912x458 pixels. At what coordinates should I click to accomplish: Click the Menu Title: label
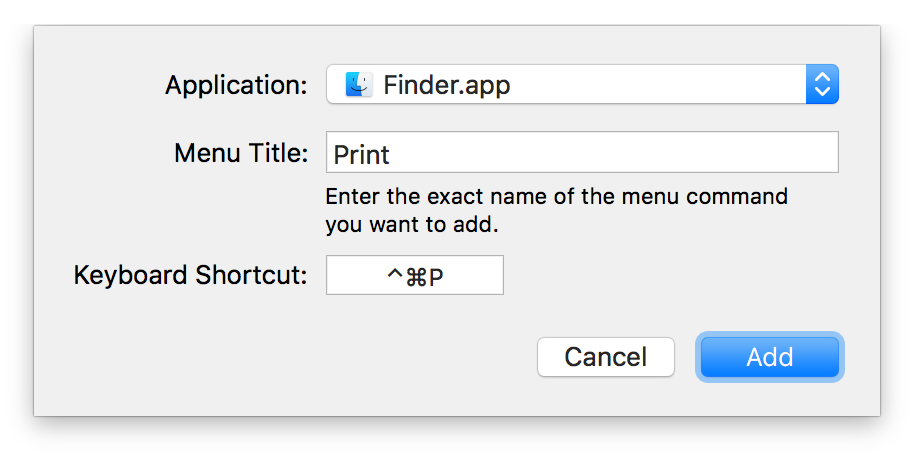tap(241, 153)
